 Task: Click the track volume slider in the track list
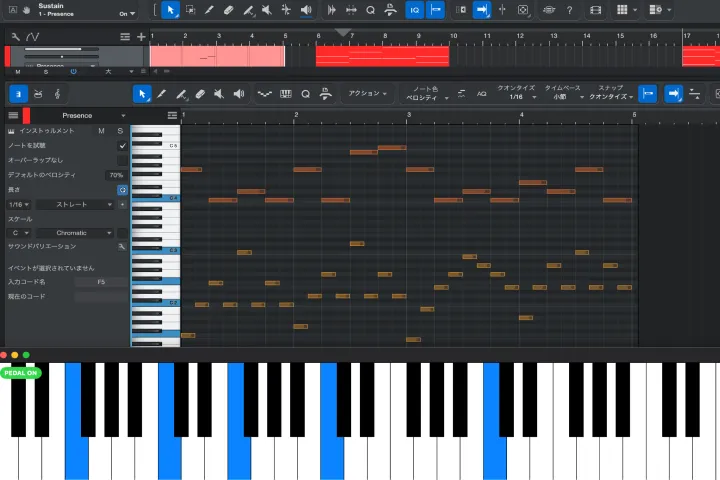click(x=62, y=49)
